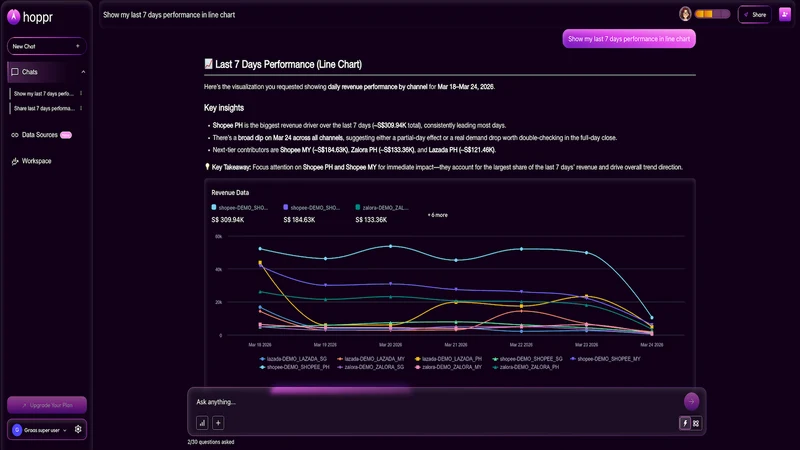Click the 'Mar 21 2026' axis label
800x450 pixels.
(456, 345)
